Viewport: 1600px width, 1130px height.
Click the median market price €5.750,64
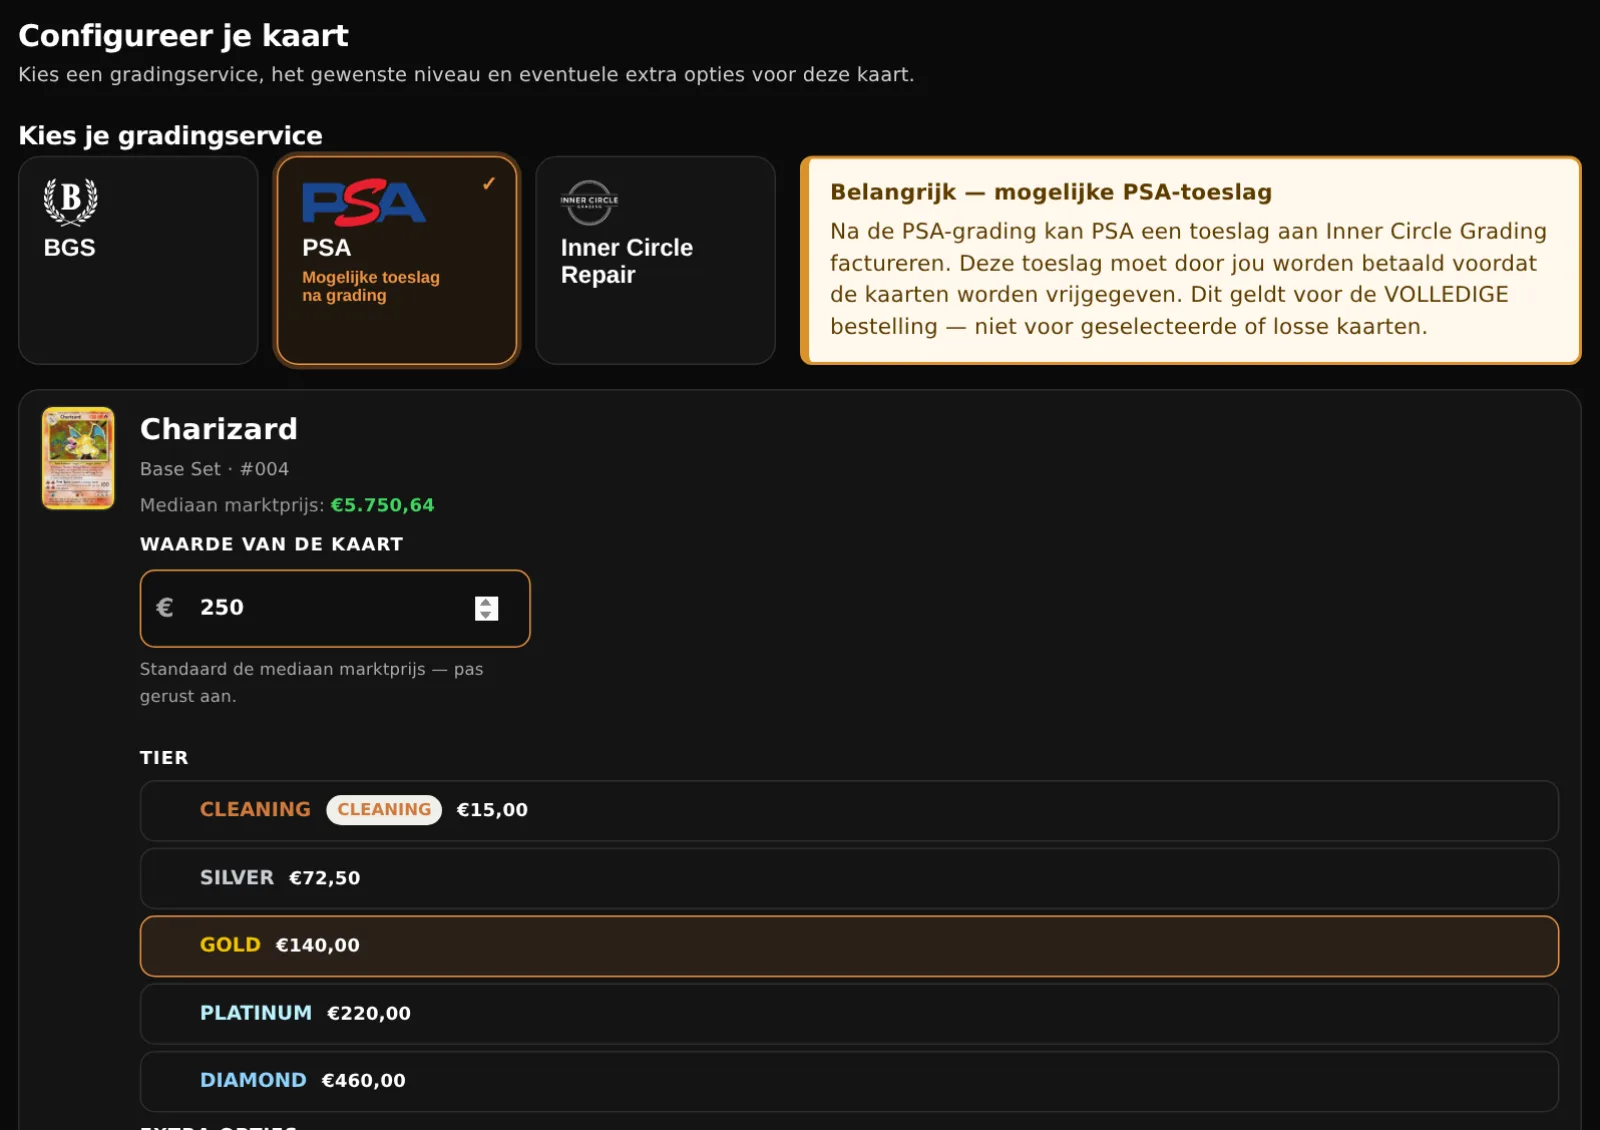[x=383, y=505]
